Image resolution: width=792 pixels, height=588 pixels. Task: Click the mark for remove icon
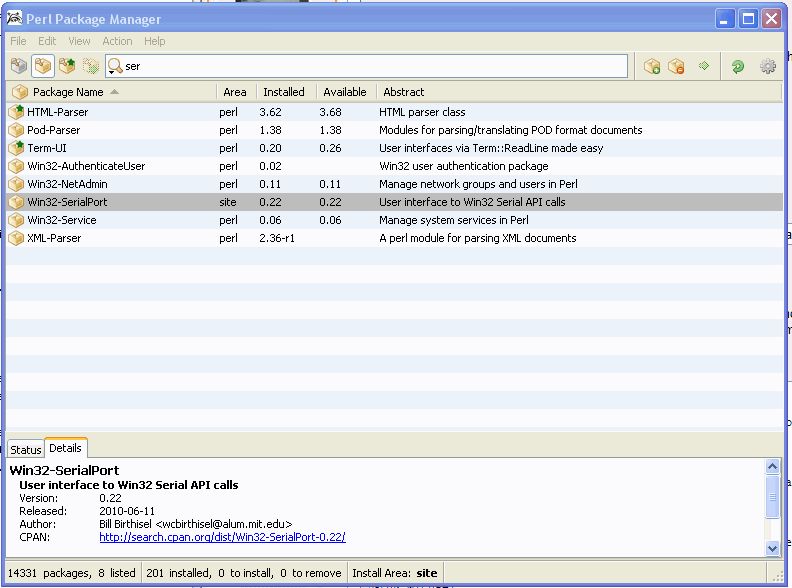(677, 66)
